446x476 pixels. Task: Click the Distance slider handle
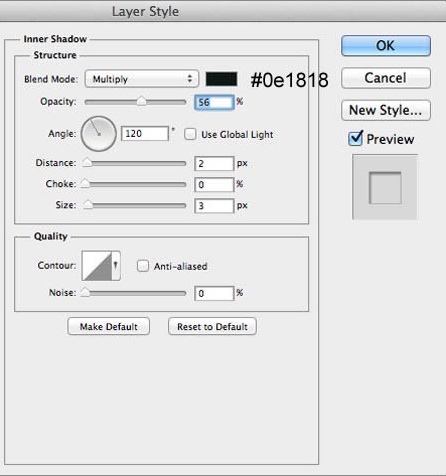tap(87, 162)
